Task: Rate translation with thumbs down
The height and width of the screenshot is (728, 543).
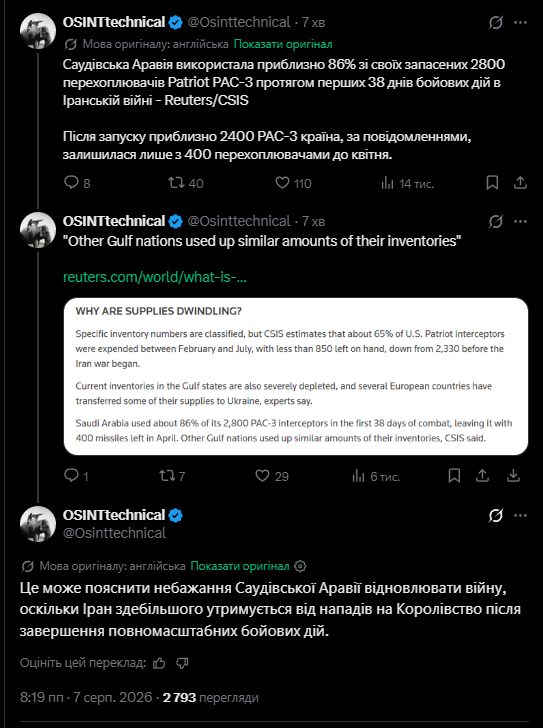Action: coord(182,663)
